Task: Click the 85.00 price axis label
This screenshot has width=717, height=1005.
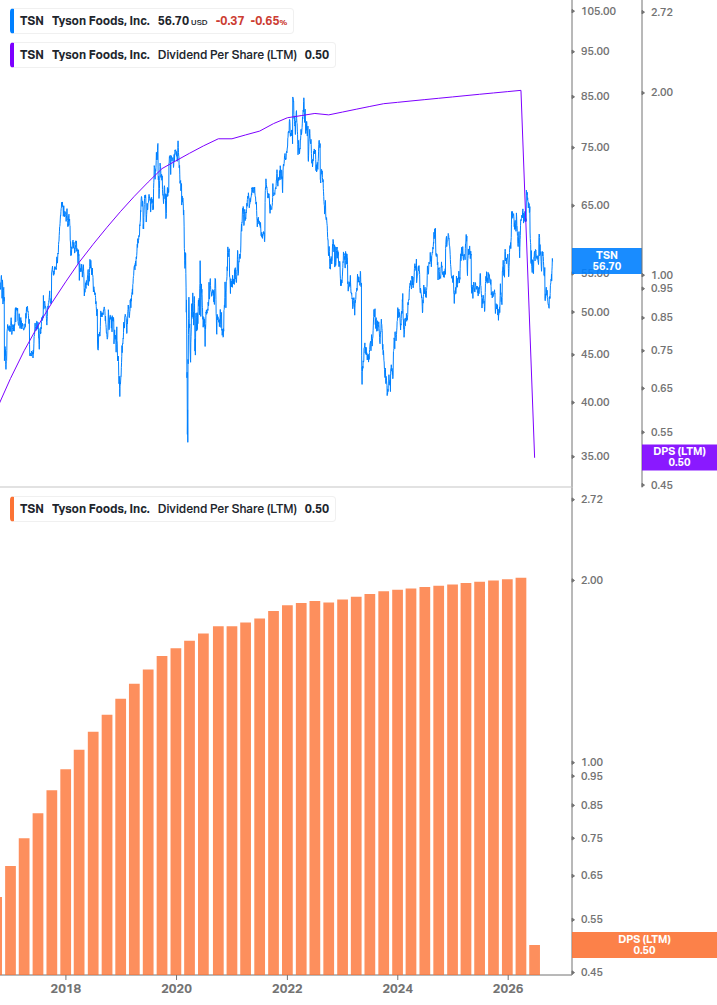Action: coord(595,96)
